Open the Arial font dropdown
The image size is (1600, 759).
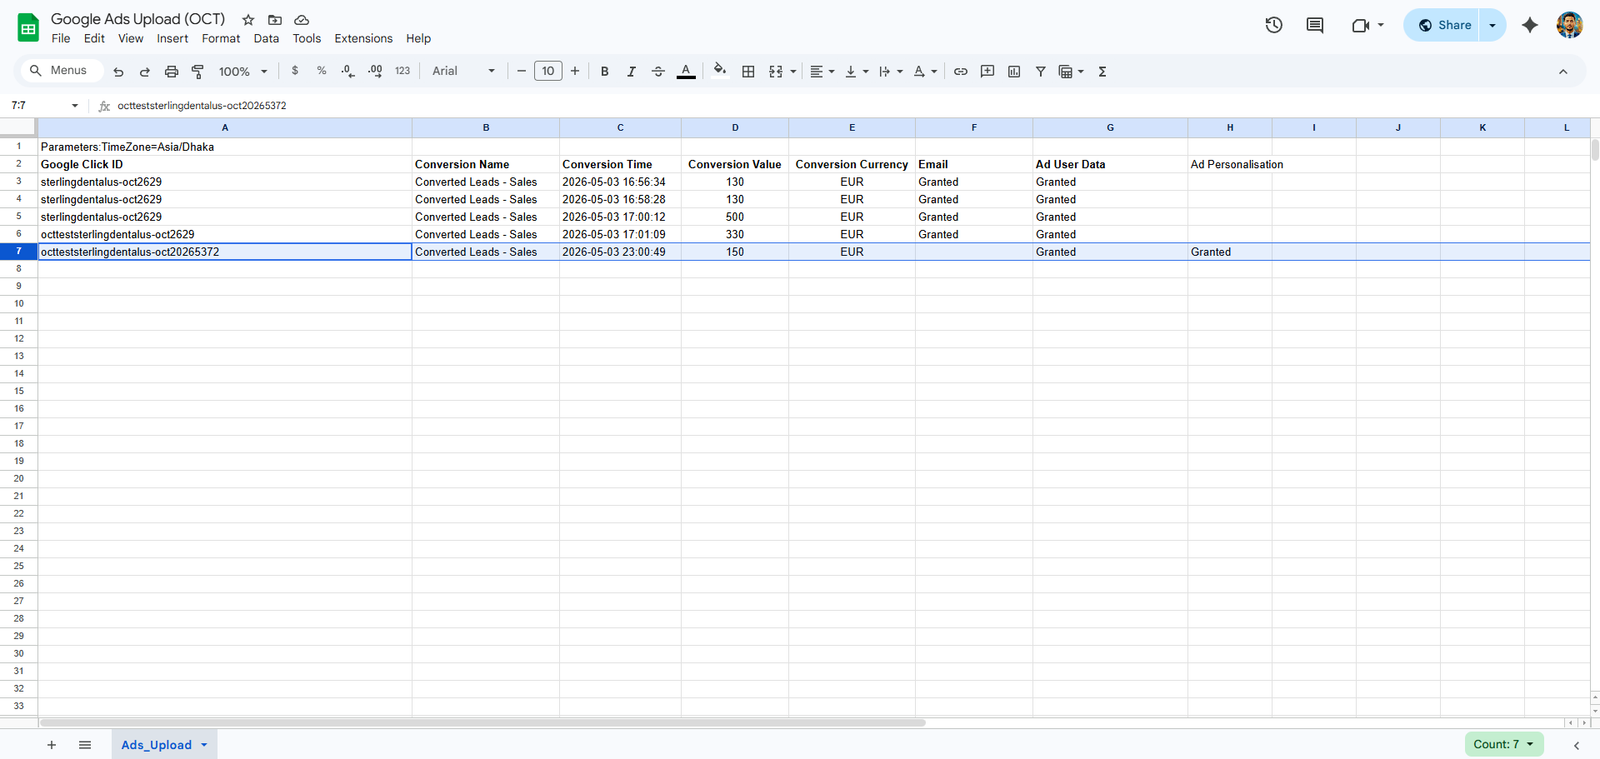tap(464, 71)
